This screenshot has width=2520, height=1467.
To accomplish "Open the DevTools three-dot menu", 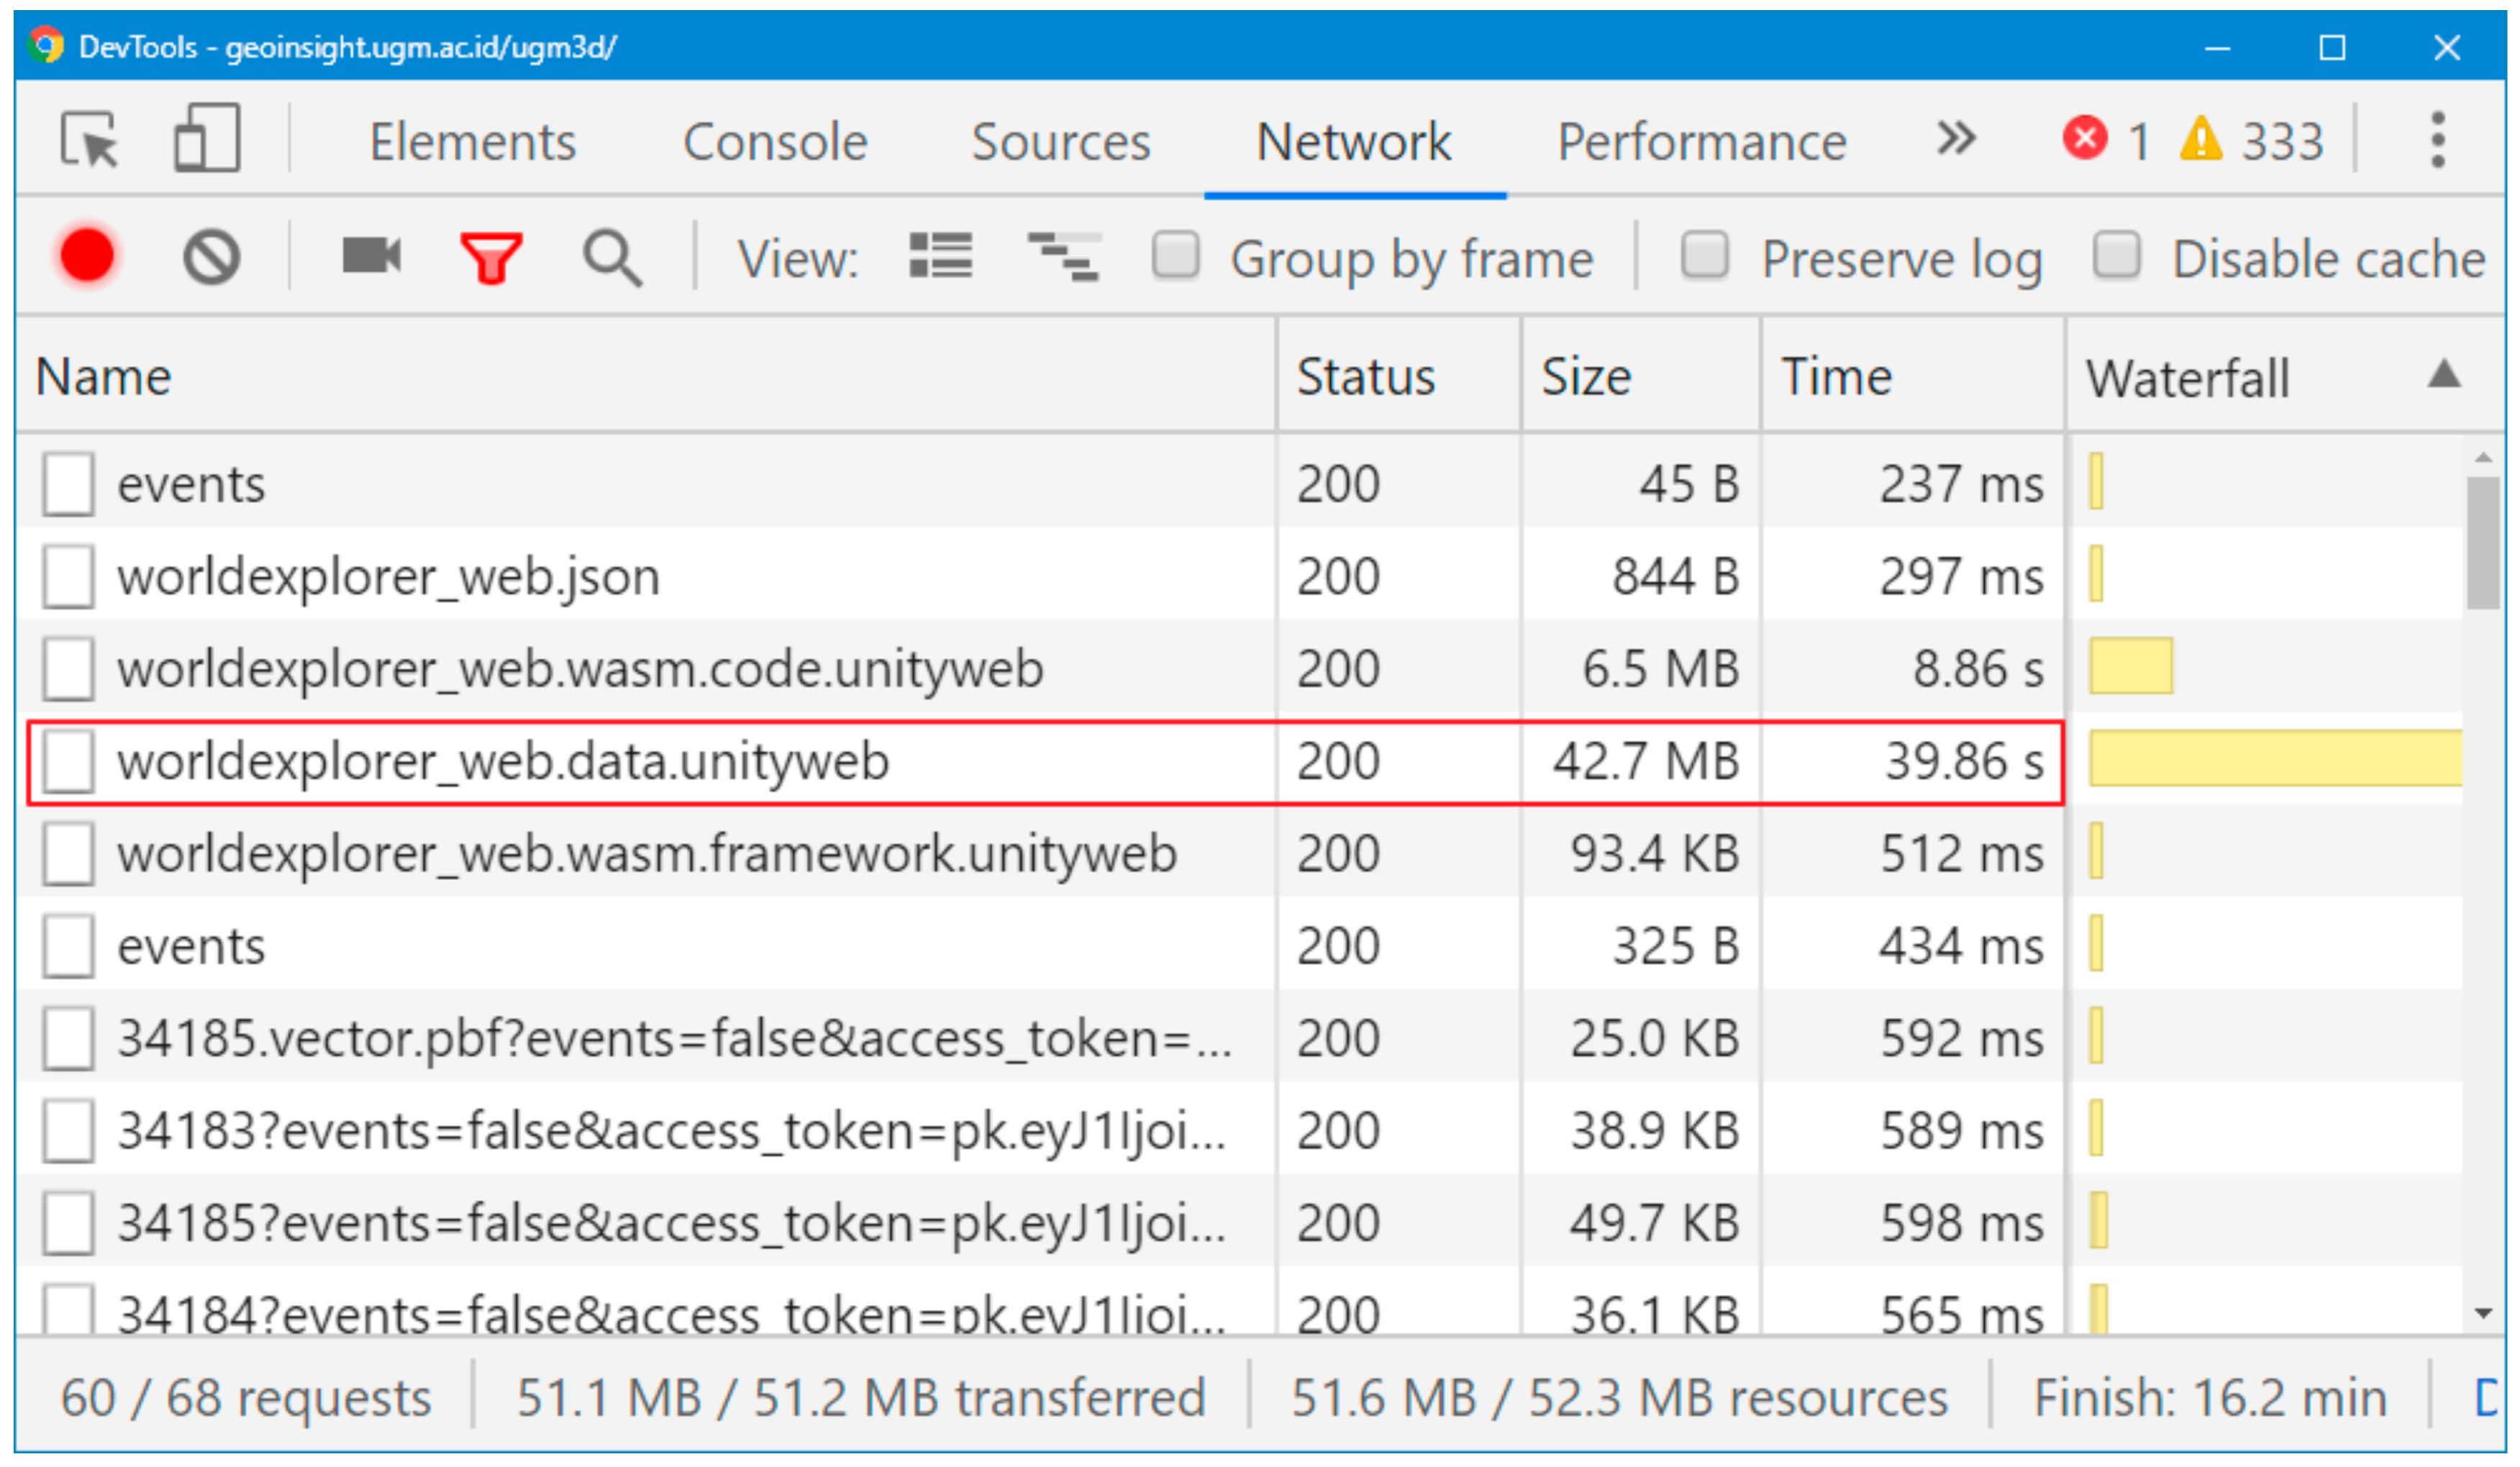I will click(x=2438, y=140).
